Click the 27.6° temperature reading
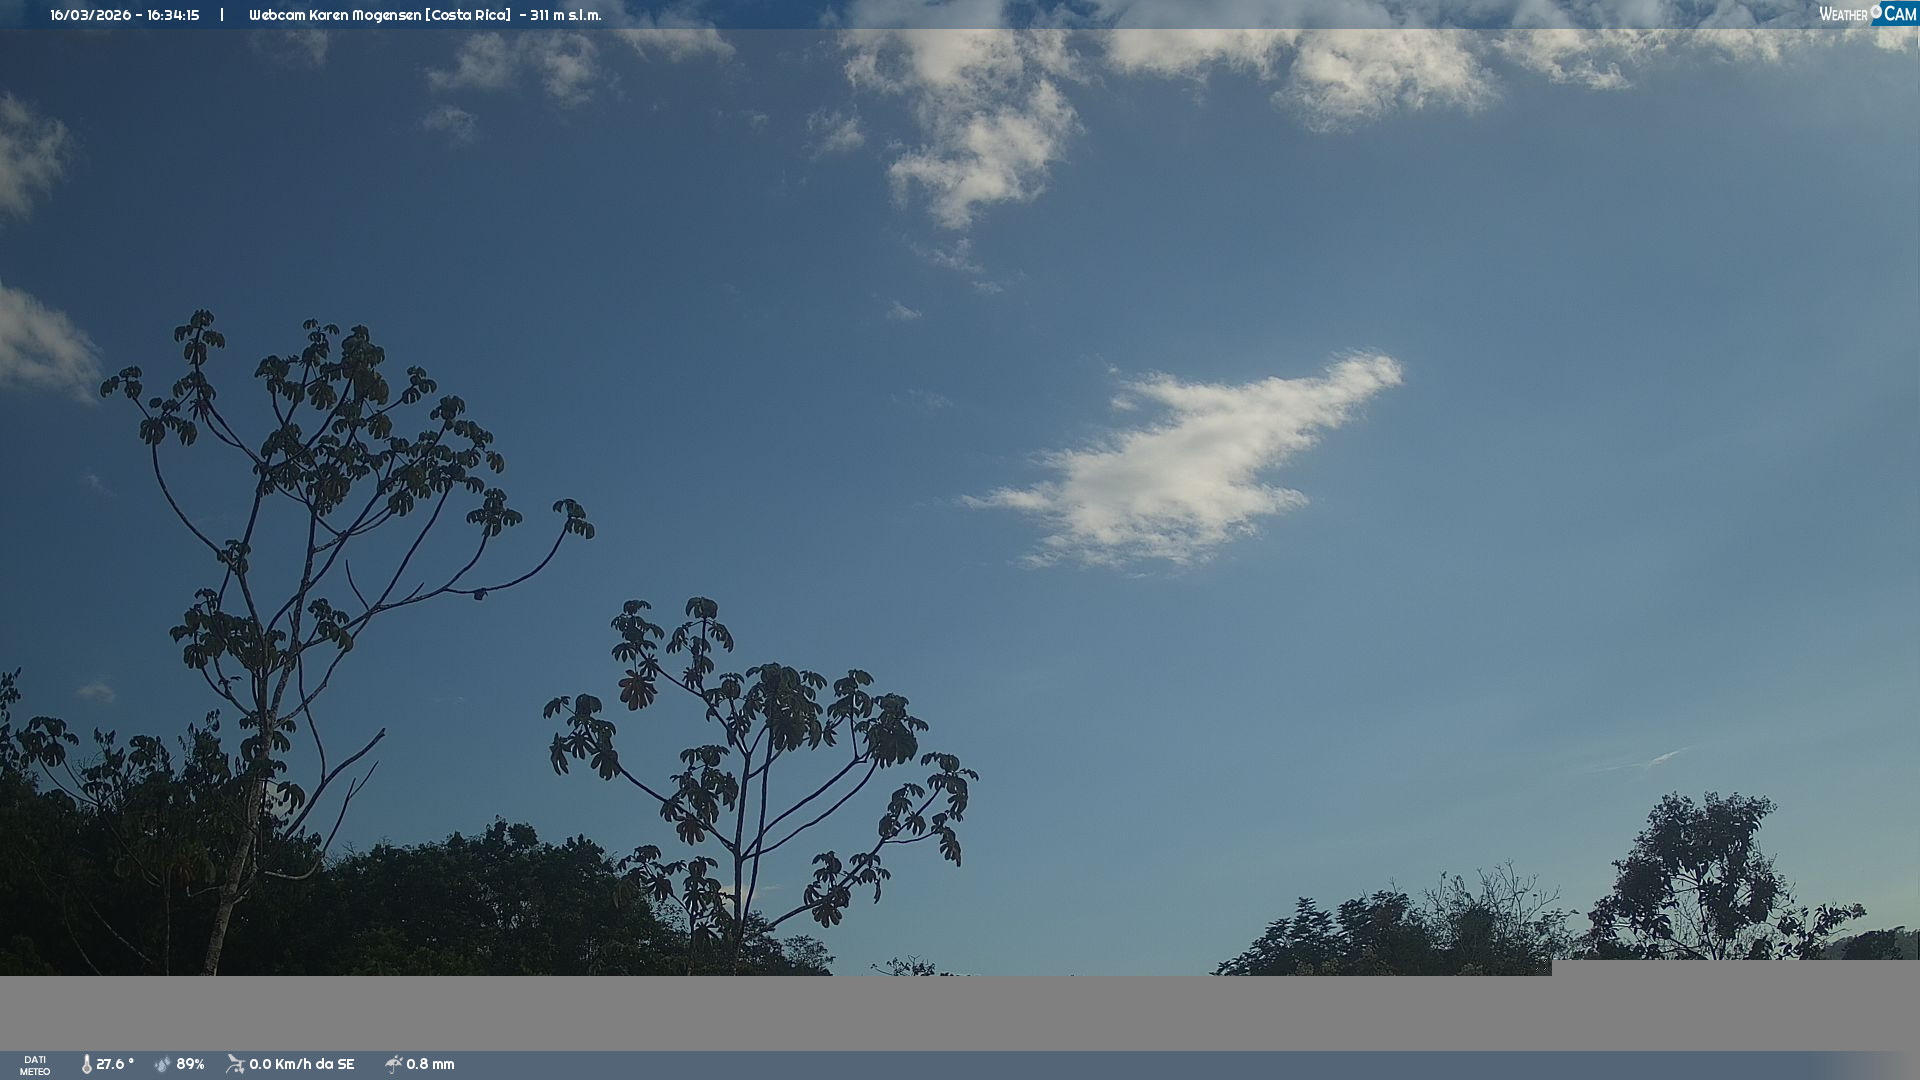This screenshot has height=1080, width=1920. (115, 1064)
